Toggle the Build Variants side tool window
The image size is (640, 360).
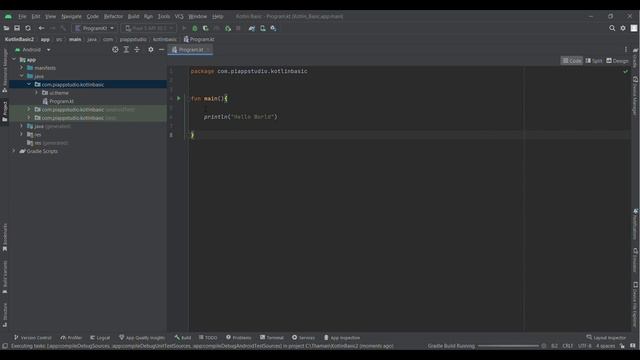[4, 277]
